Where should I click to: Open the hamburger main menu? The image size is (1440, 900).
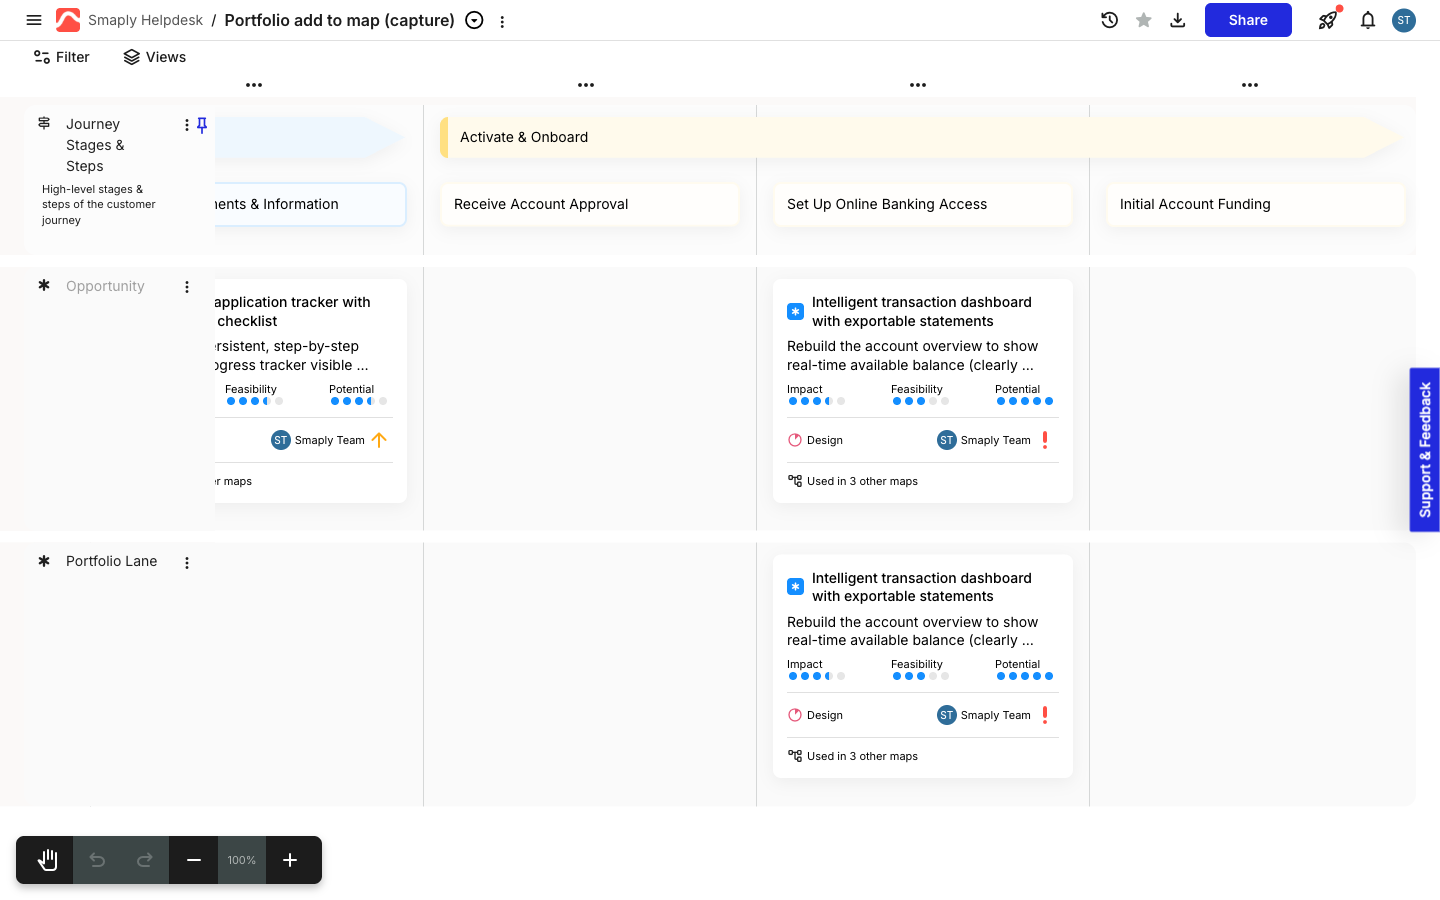34,20
